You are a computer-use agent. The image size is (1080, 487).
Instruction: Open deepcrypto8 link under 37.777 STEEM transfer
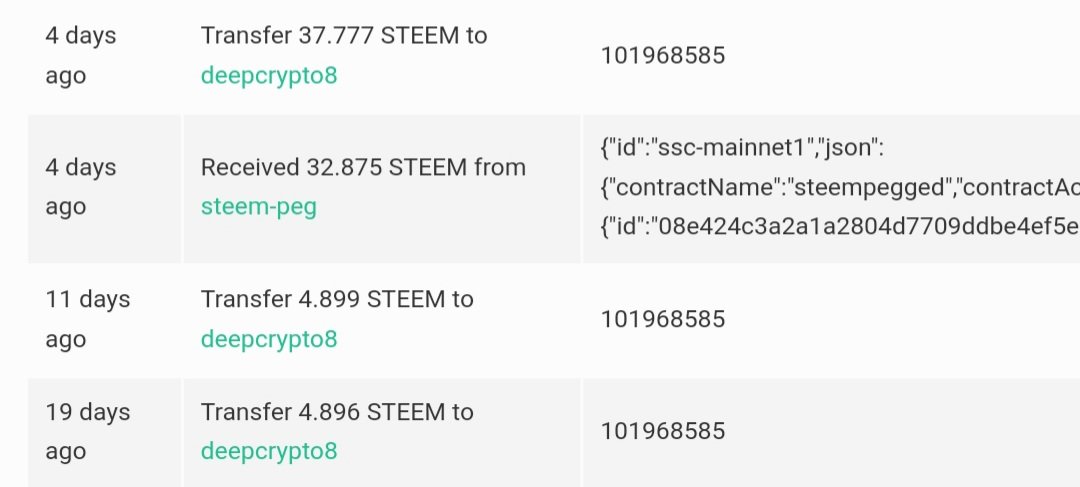point(269,76)
